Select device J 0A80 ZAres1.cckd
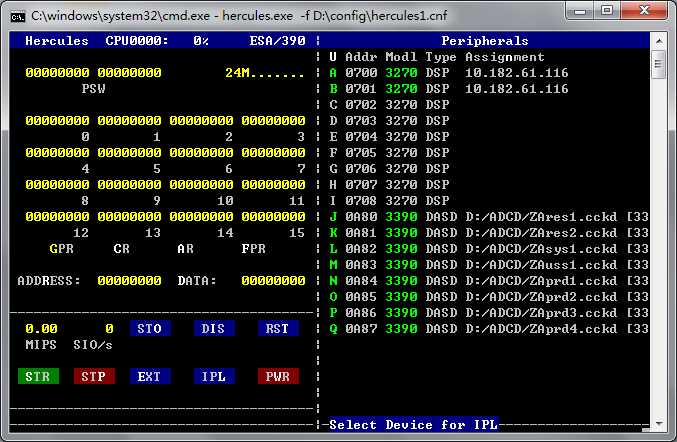Screen dimensions: 677x442 click(489, 216)
